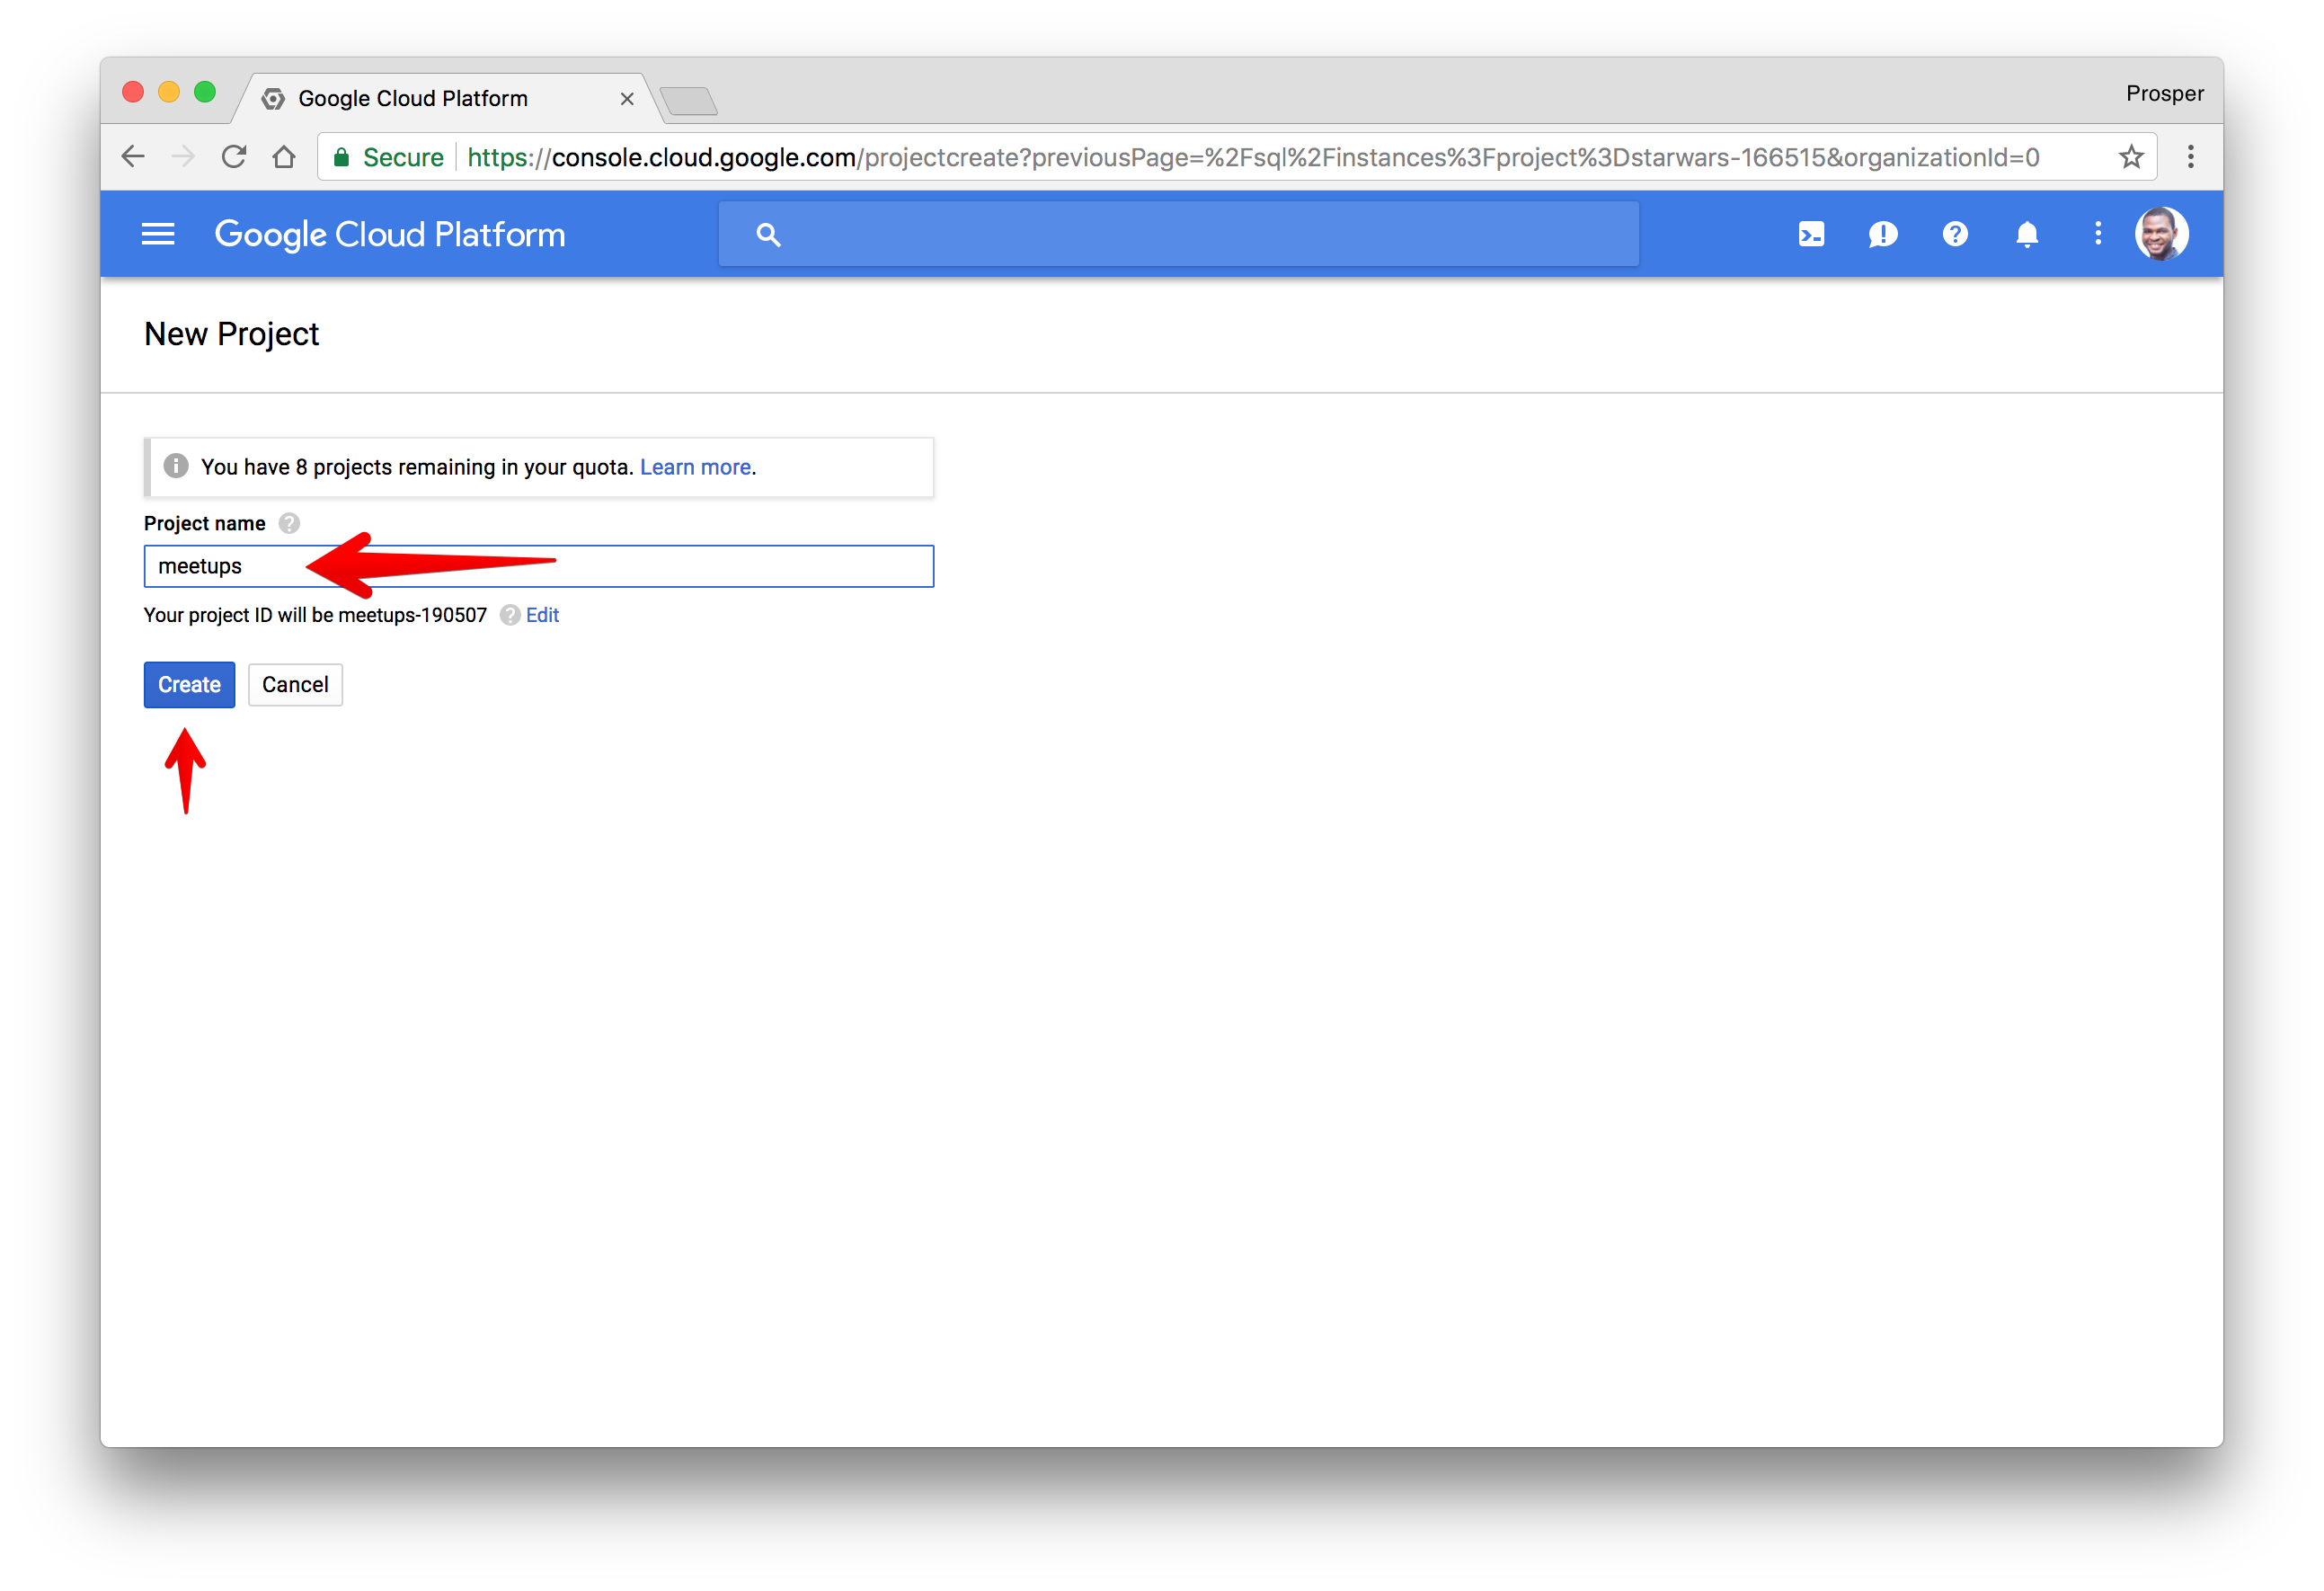
Task: Open Chrome's three-dot browser menu
Action: coord(2190,157)
